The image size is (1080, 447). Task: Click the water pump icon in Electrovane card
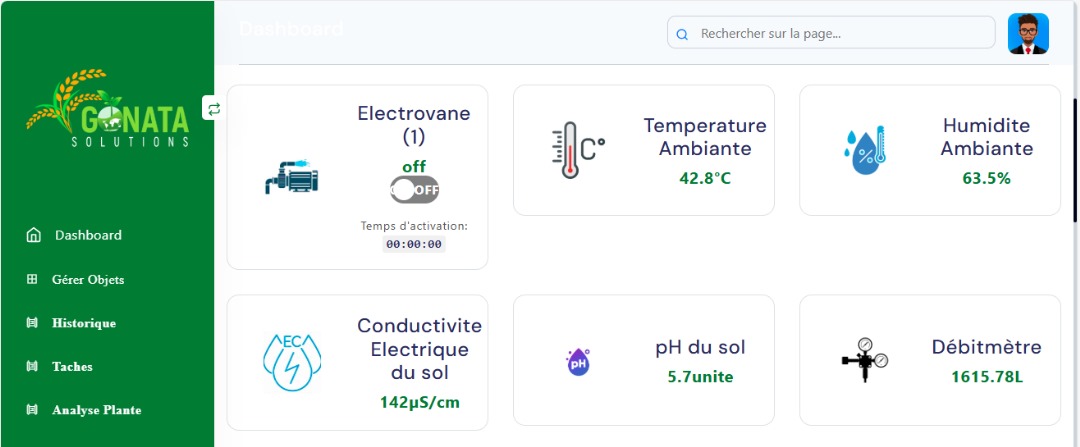pyautogui.click(x=292, y=177)
